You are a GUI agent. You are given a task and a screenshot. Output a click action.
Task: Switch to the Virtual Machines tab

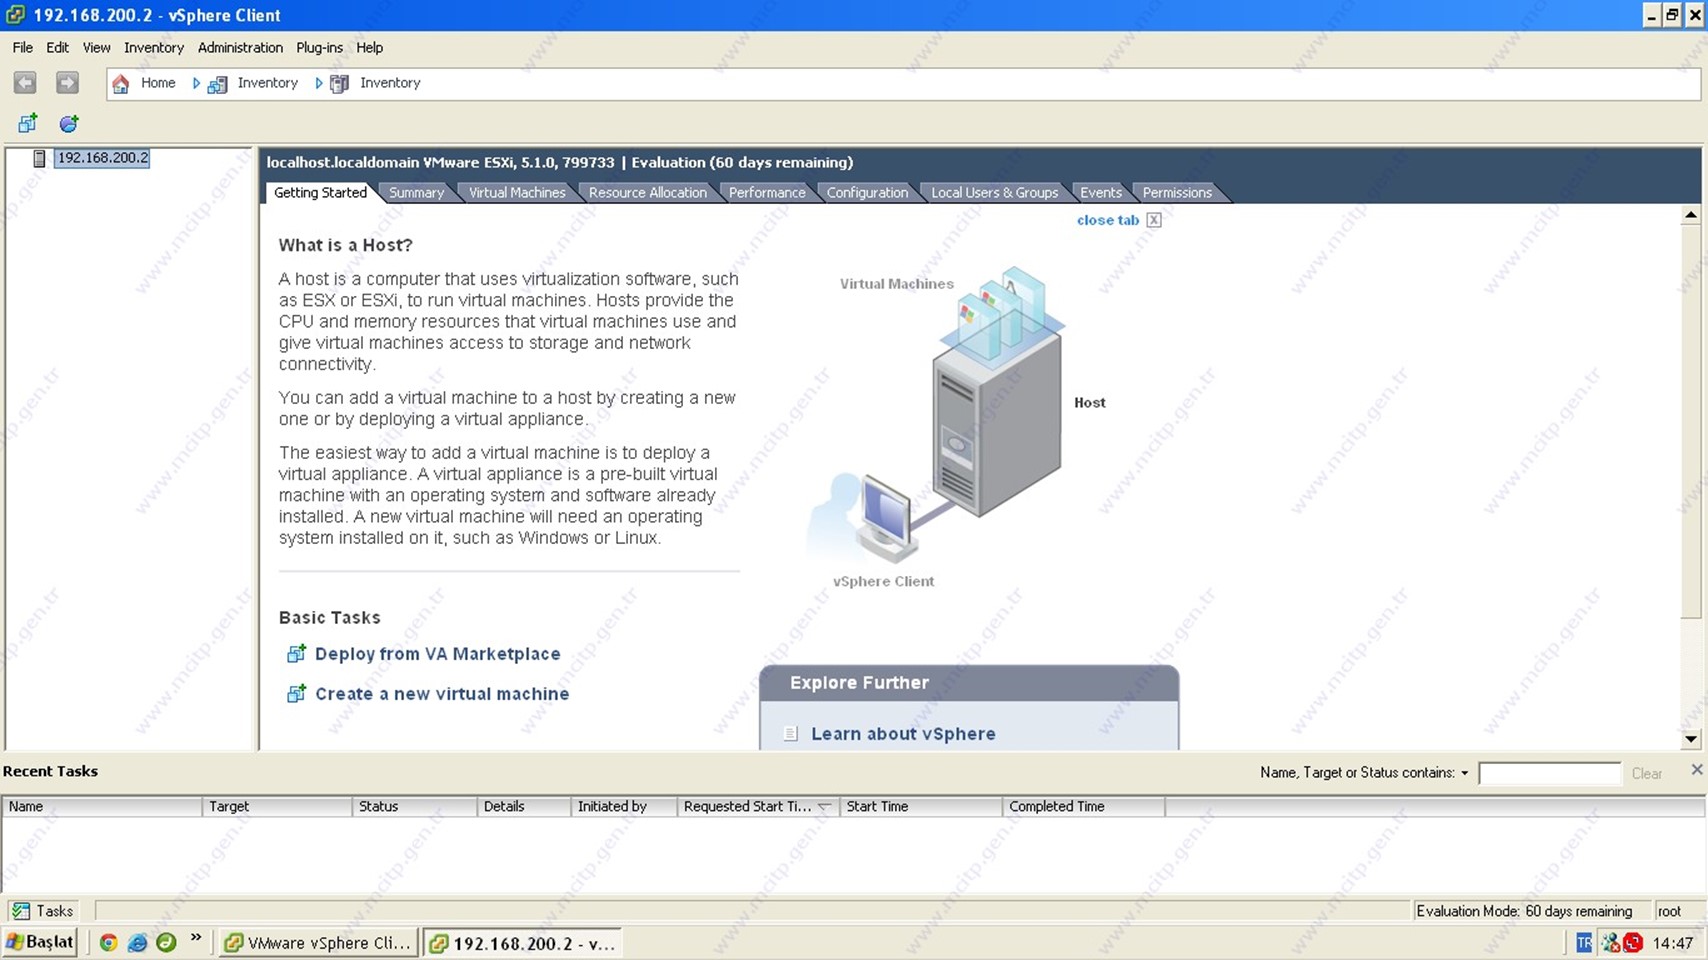click(x=517, y=193)
